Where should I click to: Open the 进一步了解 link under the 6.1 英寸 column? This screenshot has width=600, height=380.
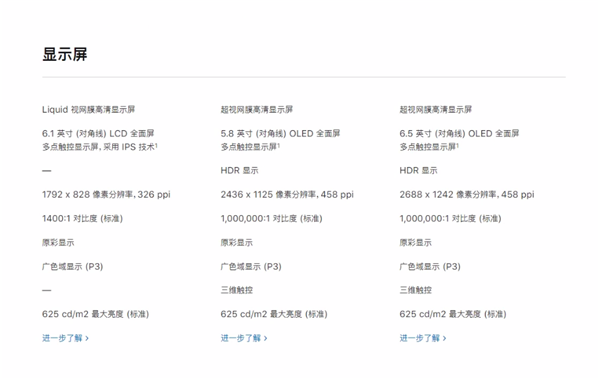tap(65, 338)
